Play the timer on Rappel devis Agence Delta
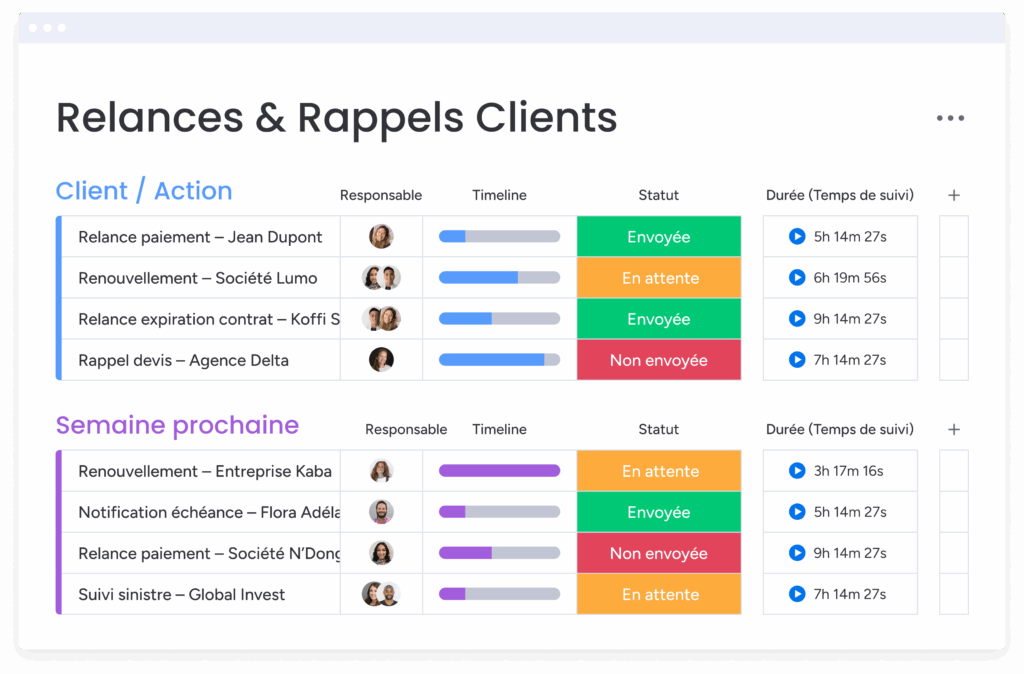 [797, 360]
